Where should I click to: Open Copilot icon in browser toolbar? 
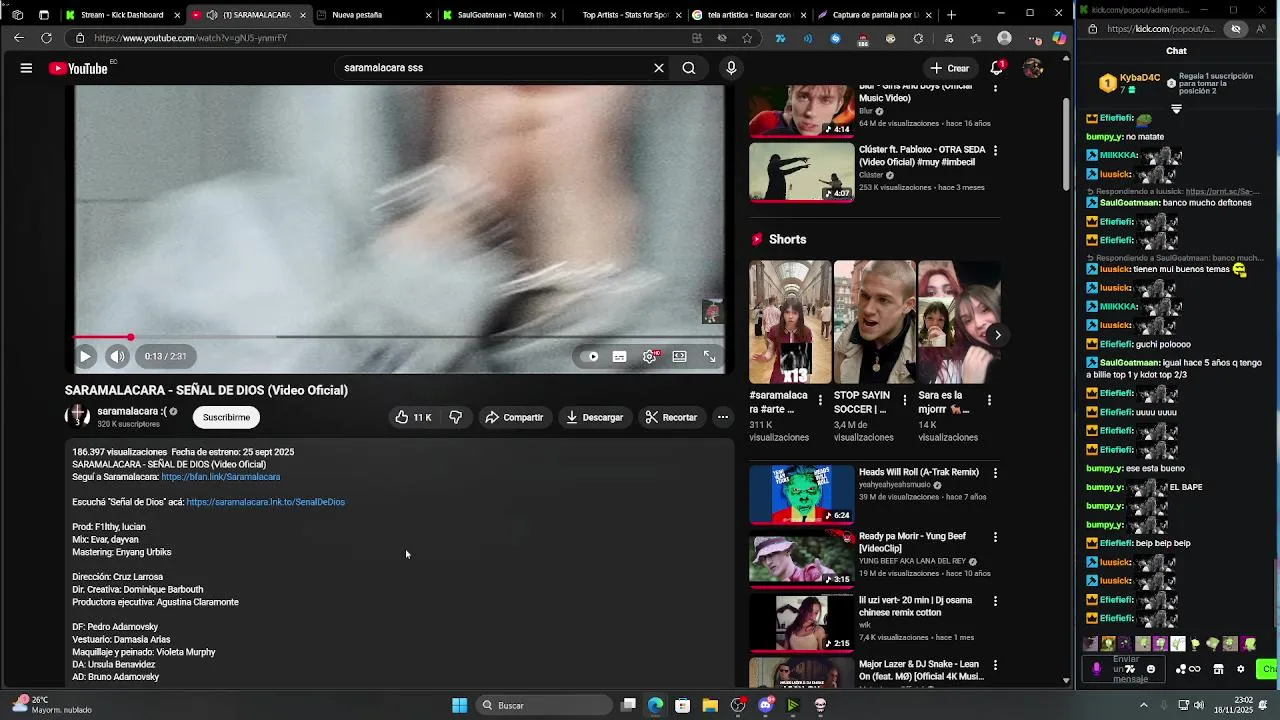tap(1059, 39)
